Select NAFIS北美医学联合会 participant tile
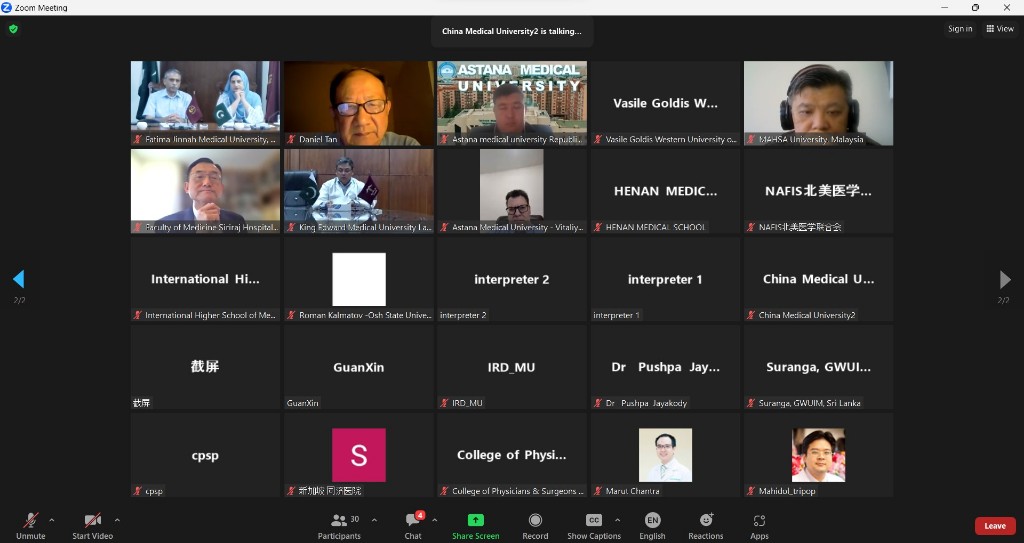 [818, 191]
